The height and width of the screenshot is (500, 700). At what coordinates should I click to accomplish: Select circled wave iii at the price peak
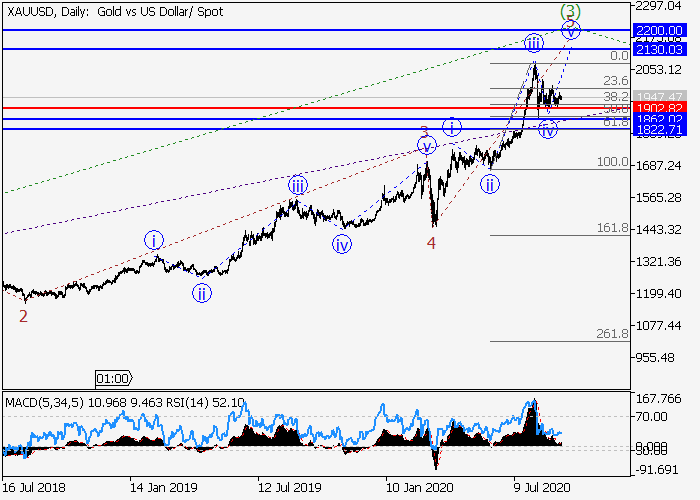534,42
